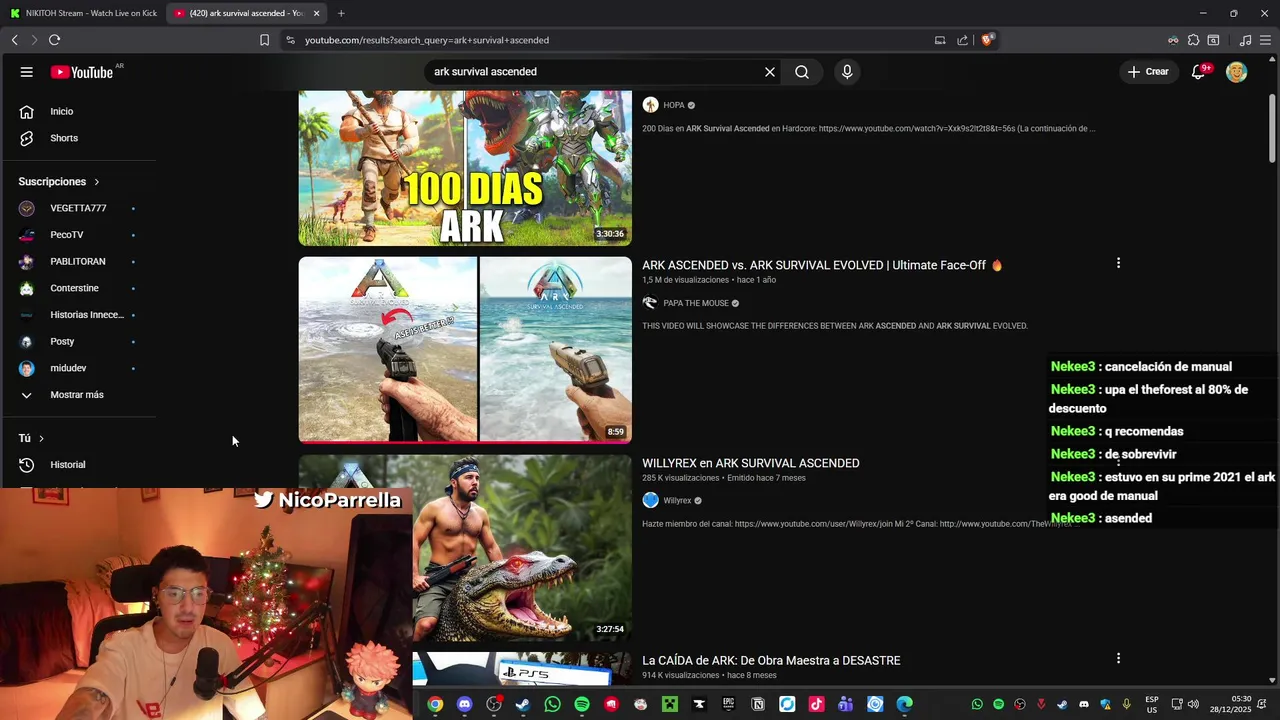Open Microsoft Edge from the taskbar
Viewport: 1280px width, 720px height.
pyautogui.click(x=904, y=704)
